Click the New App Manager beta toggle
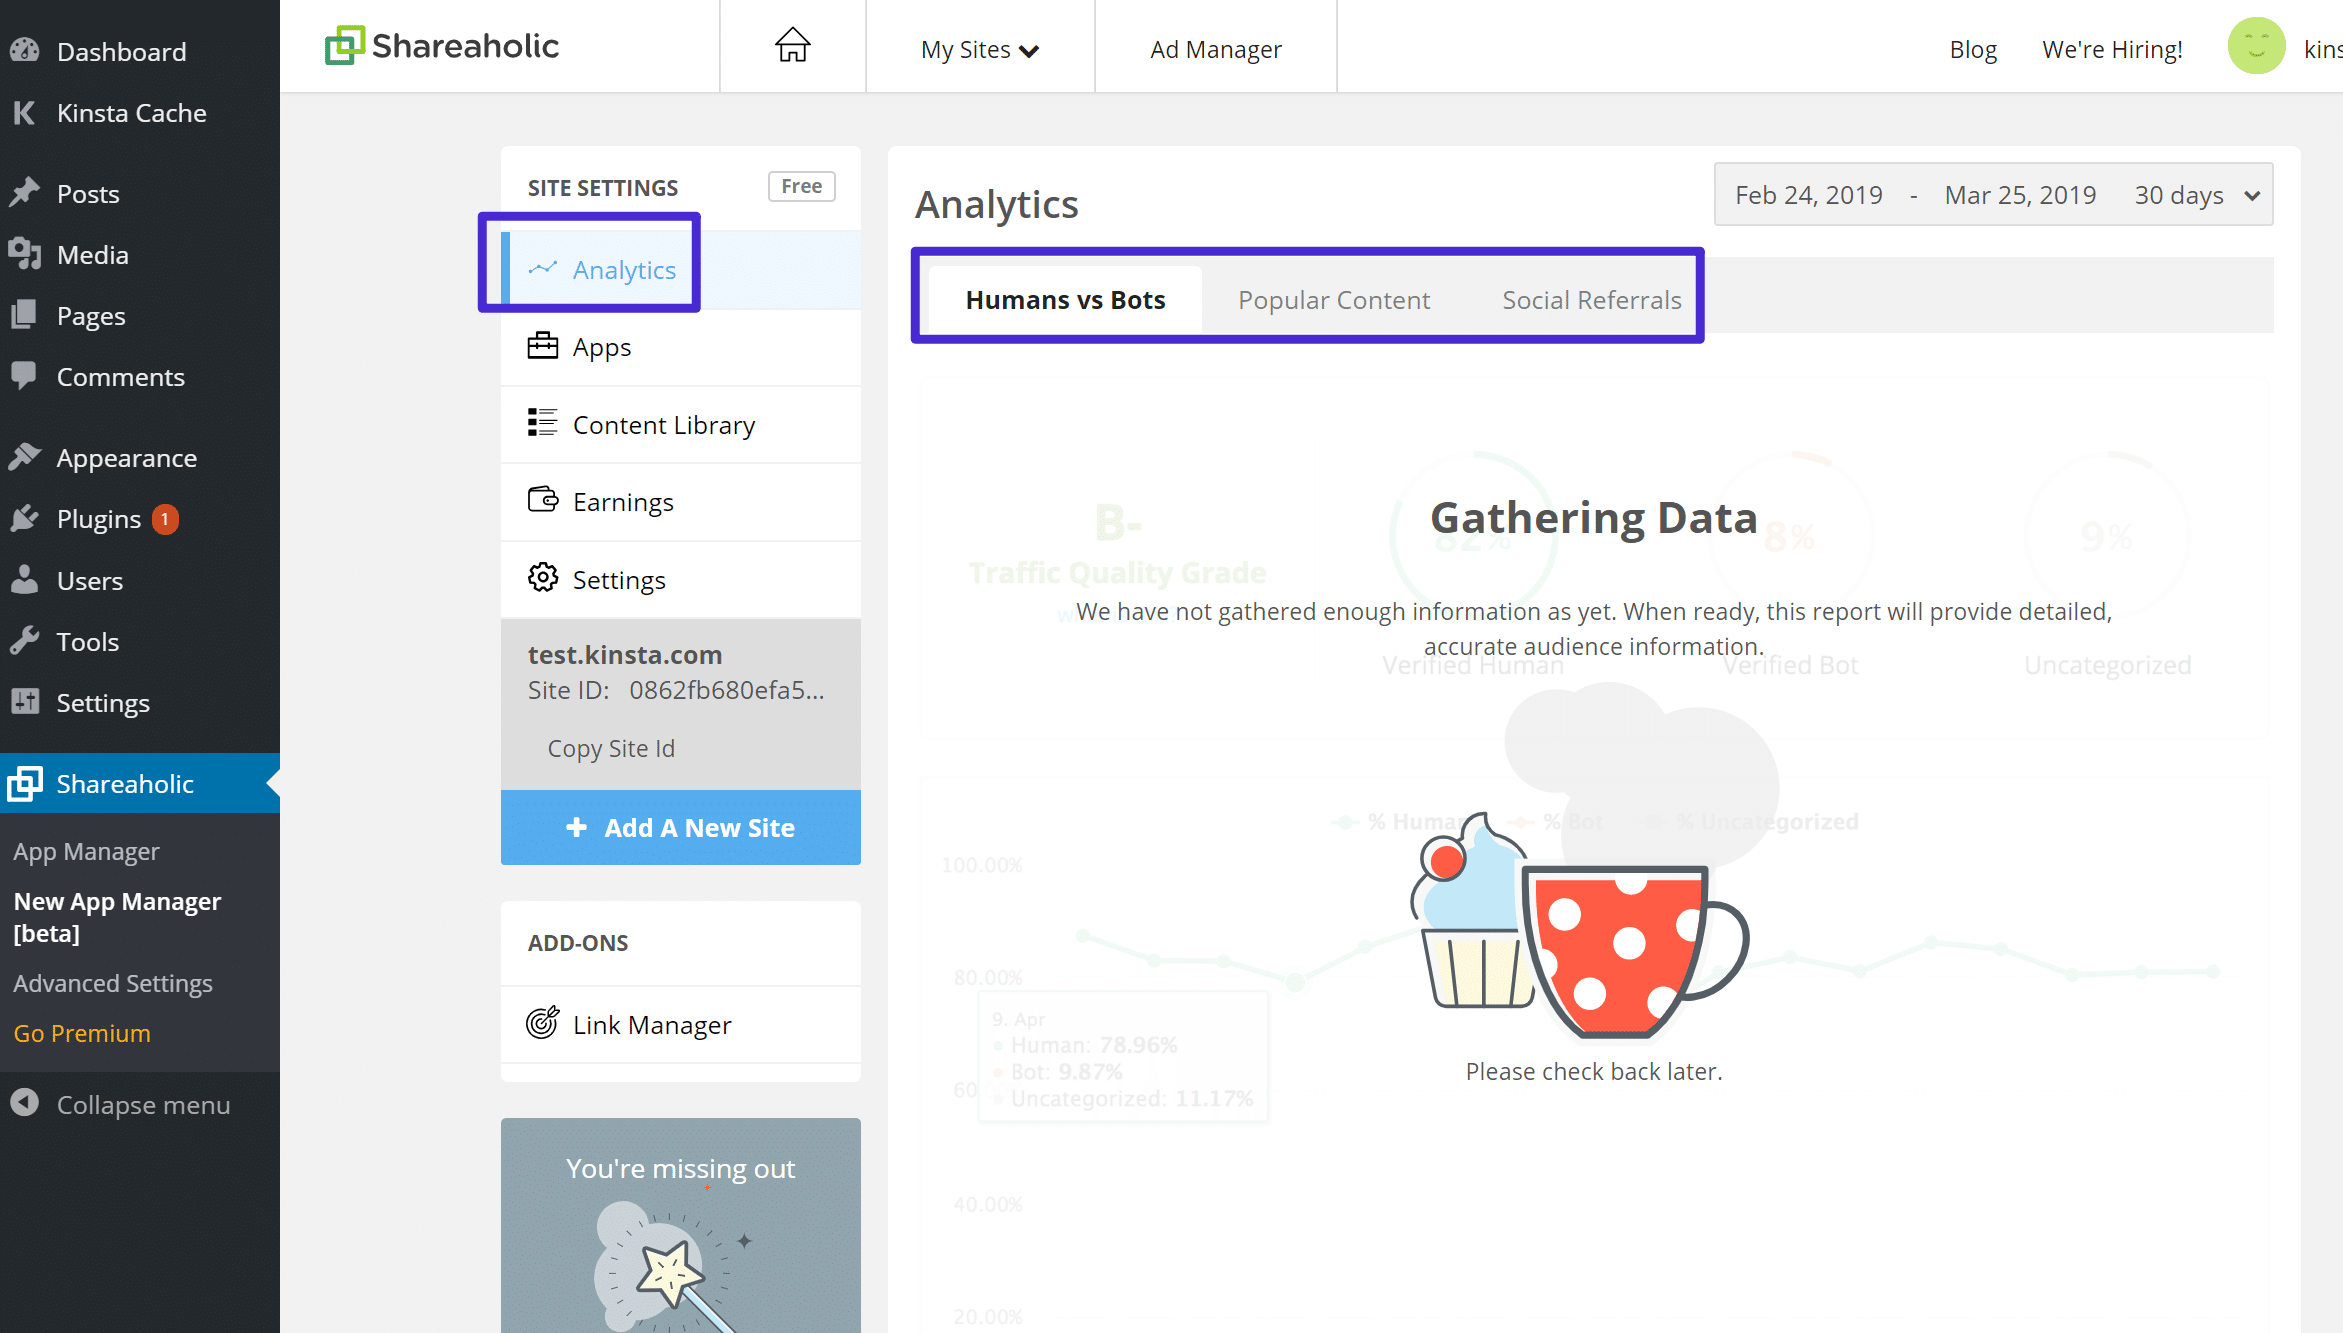The width and height of the screenshot is (2343, 1333). click(x=121, y=916)
